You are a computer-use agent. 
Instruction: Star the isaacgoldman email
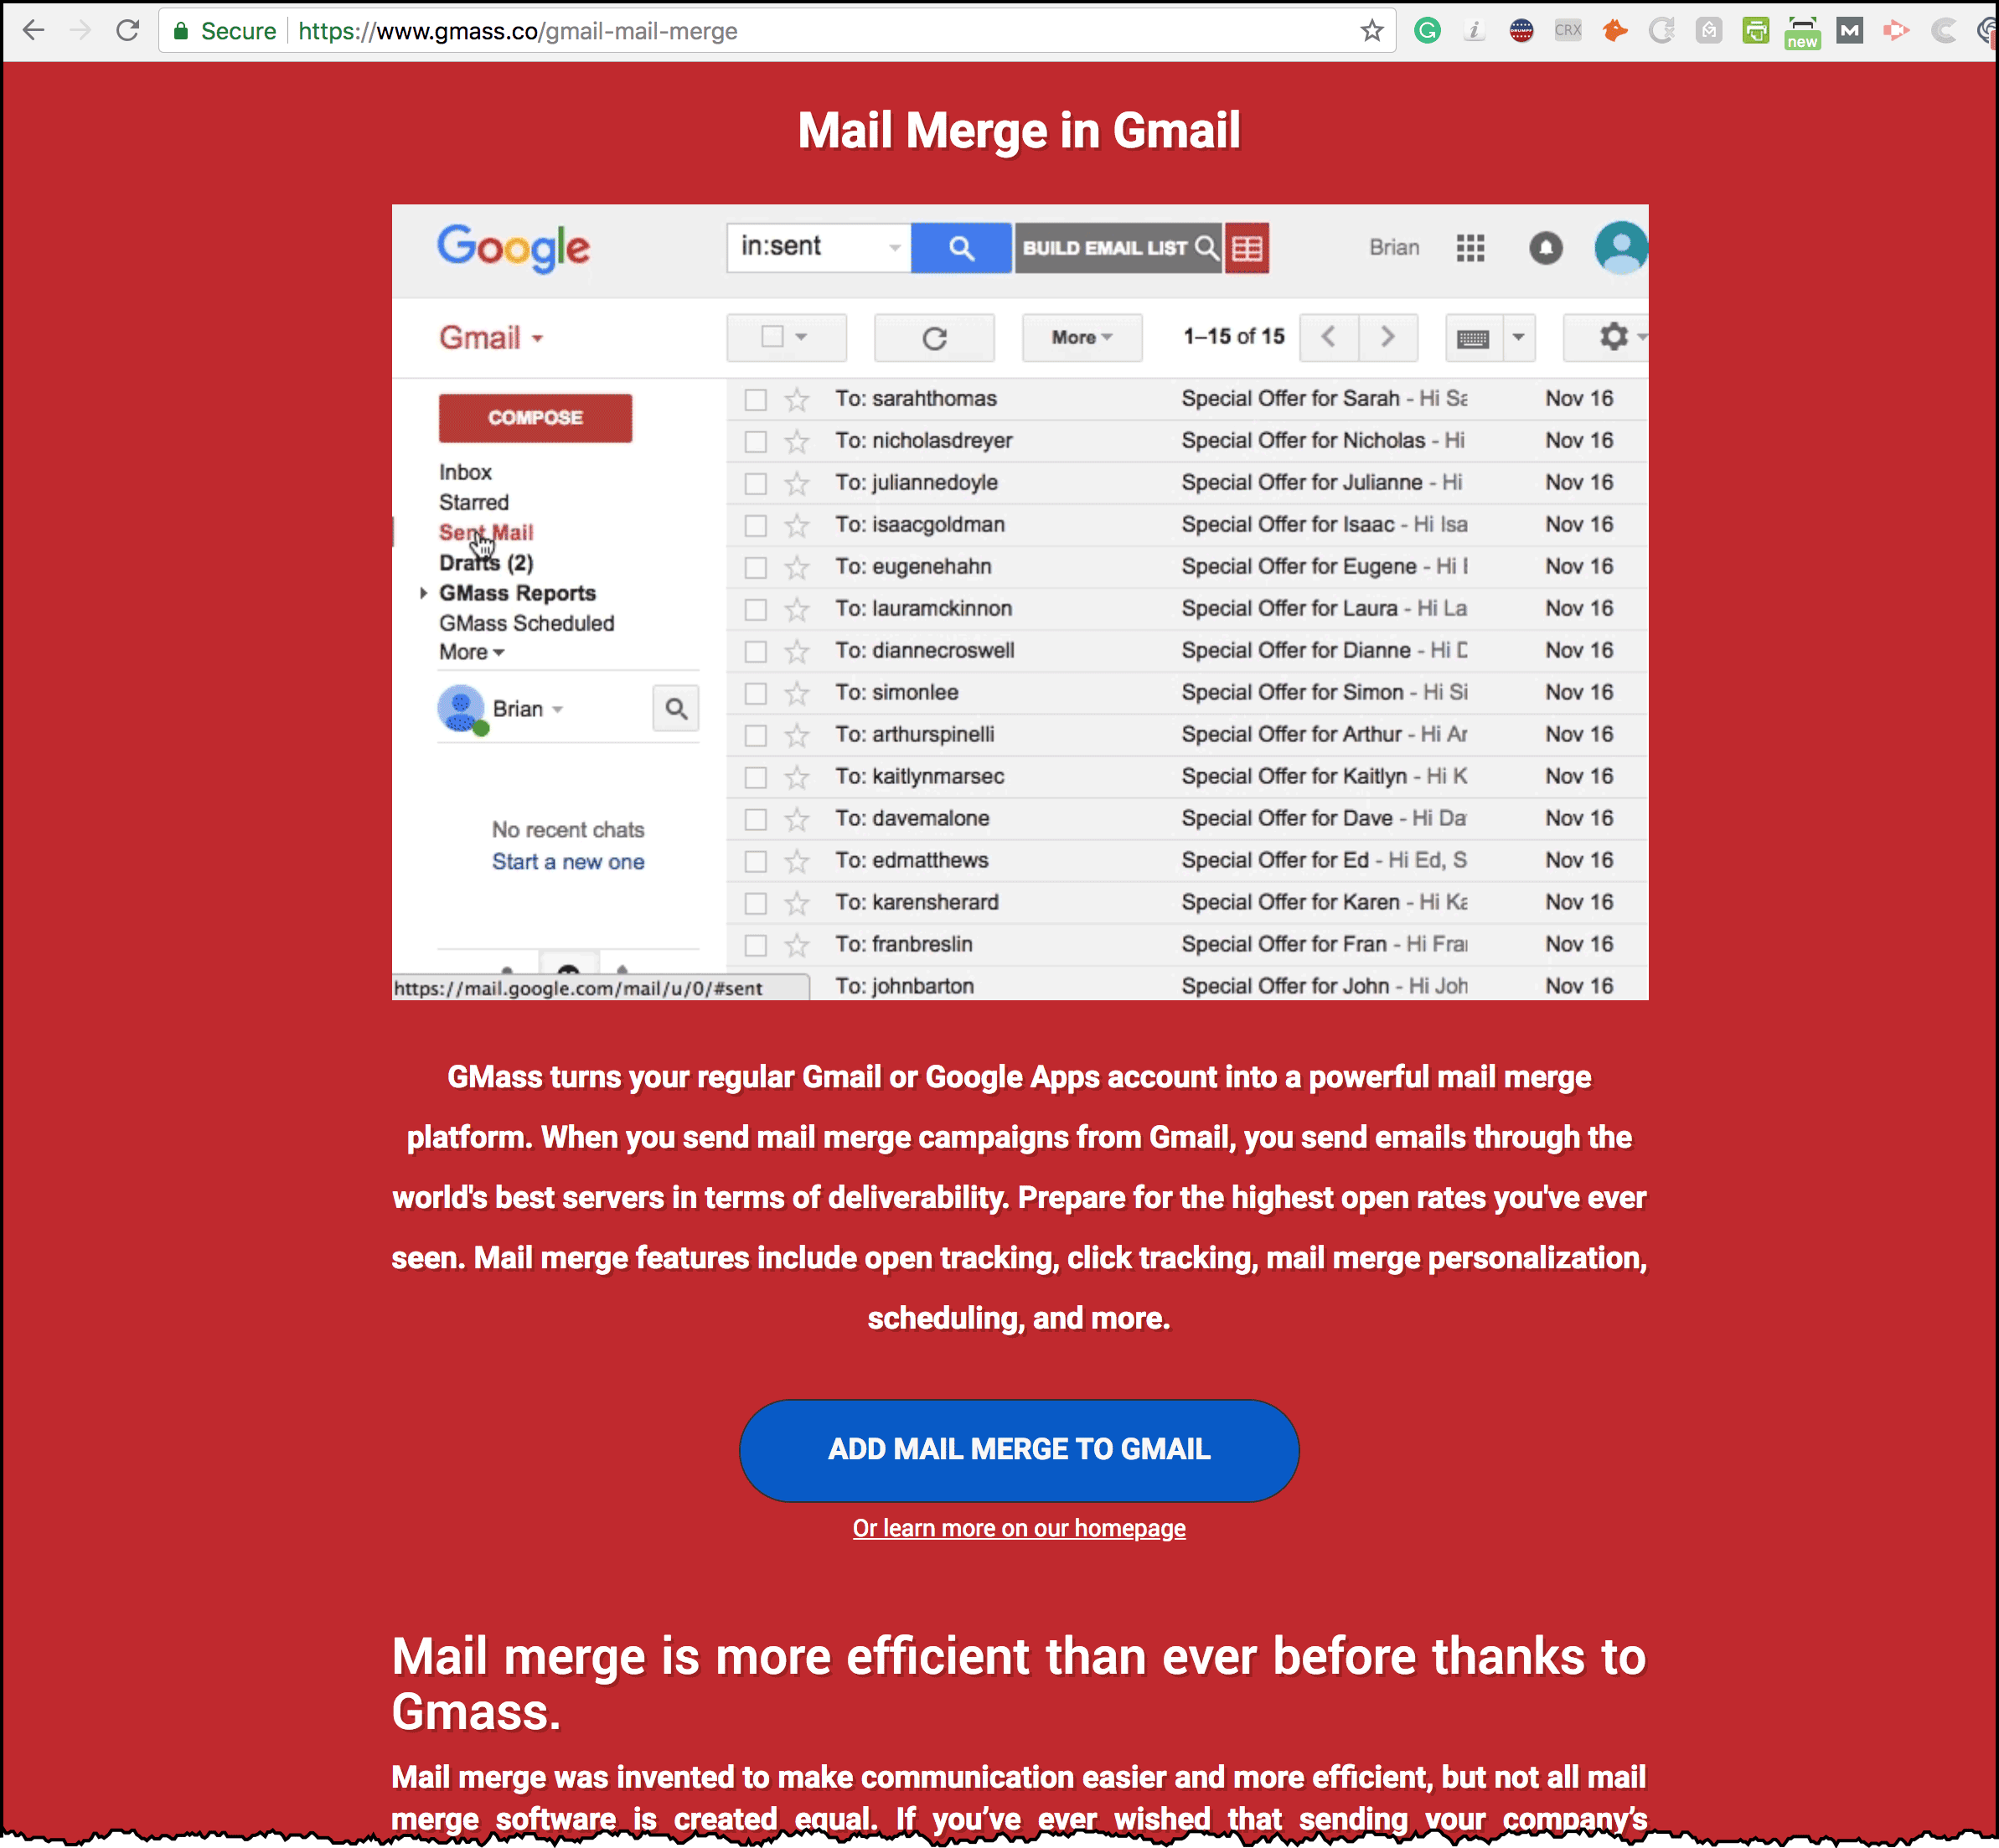pos(796,526)
